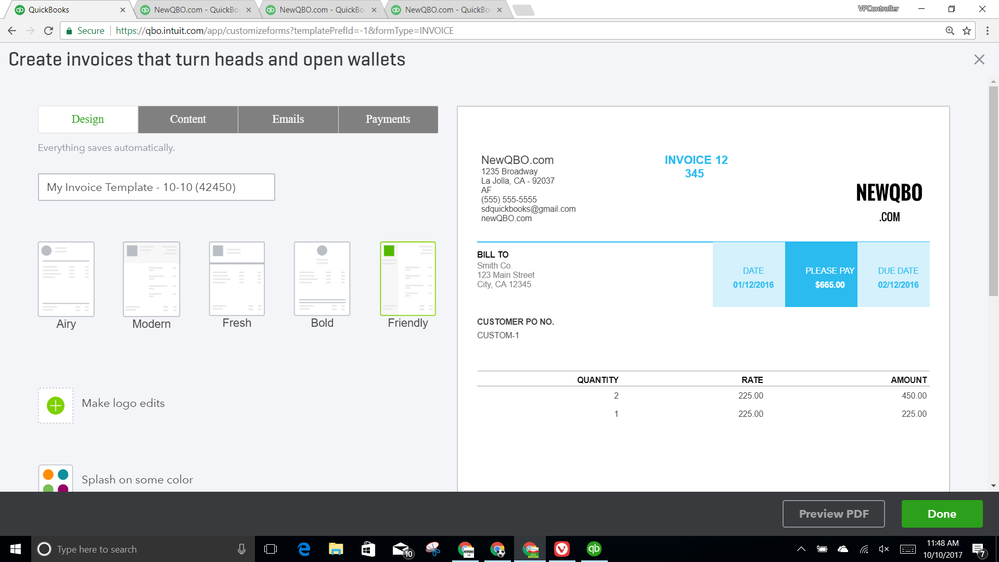The width and height of the screenshot is (999, 562).
Task: Click the Cortana microphone icon
Action: (241, 549)
